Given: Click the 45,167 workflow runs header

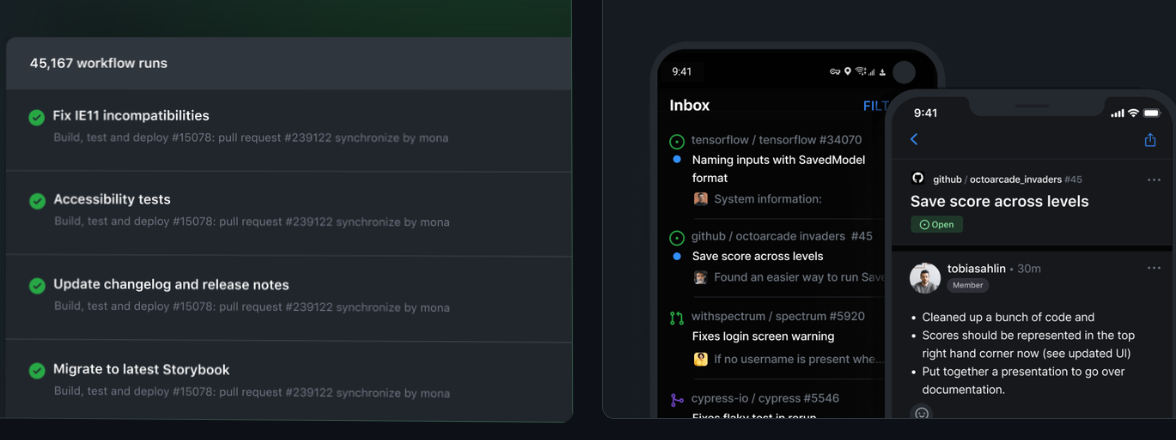Looking at the screenshot, I should pos(98,64).
